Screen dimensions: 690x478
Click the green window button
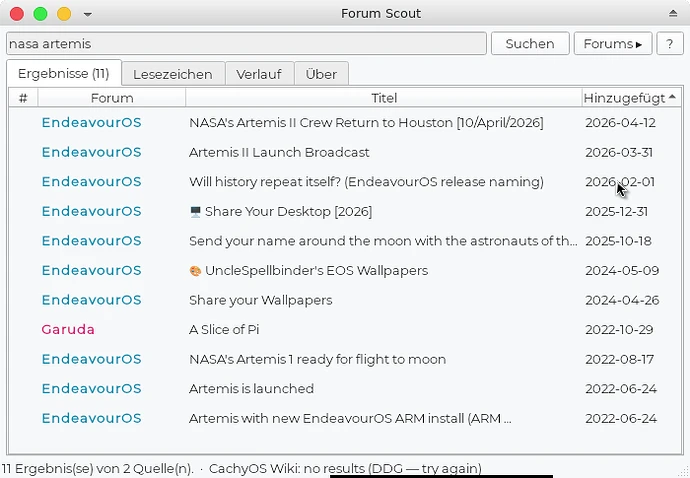pos(40,14)
